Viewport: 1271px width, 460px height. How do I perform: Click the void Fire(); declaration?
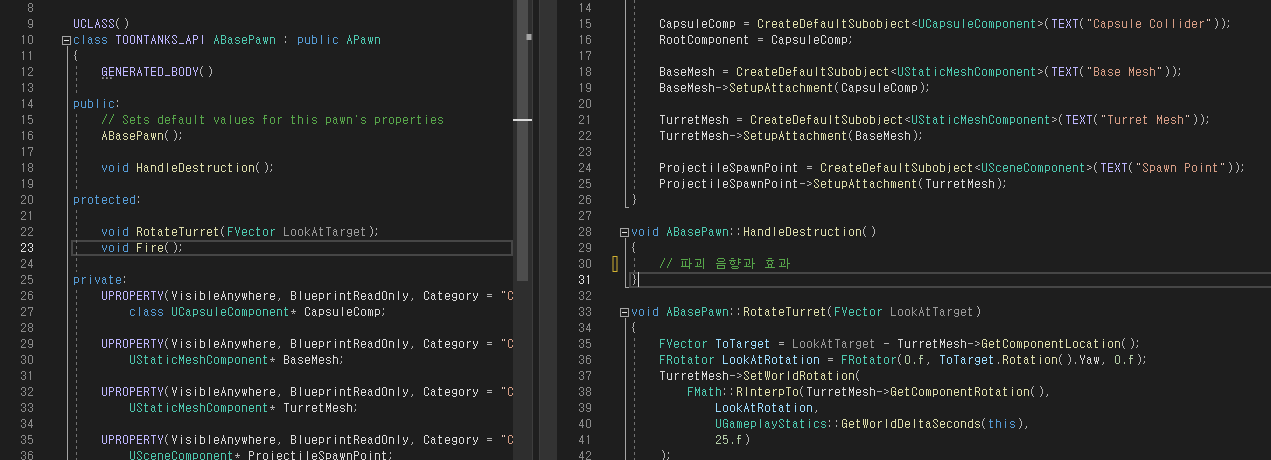pos(142,248)
